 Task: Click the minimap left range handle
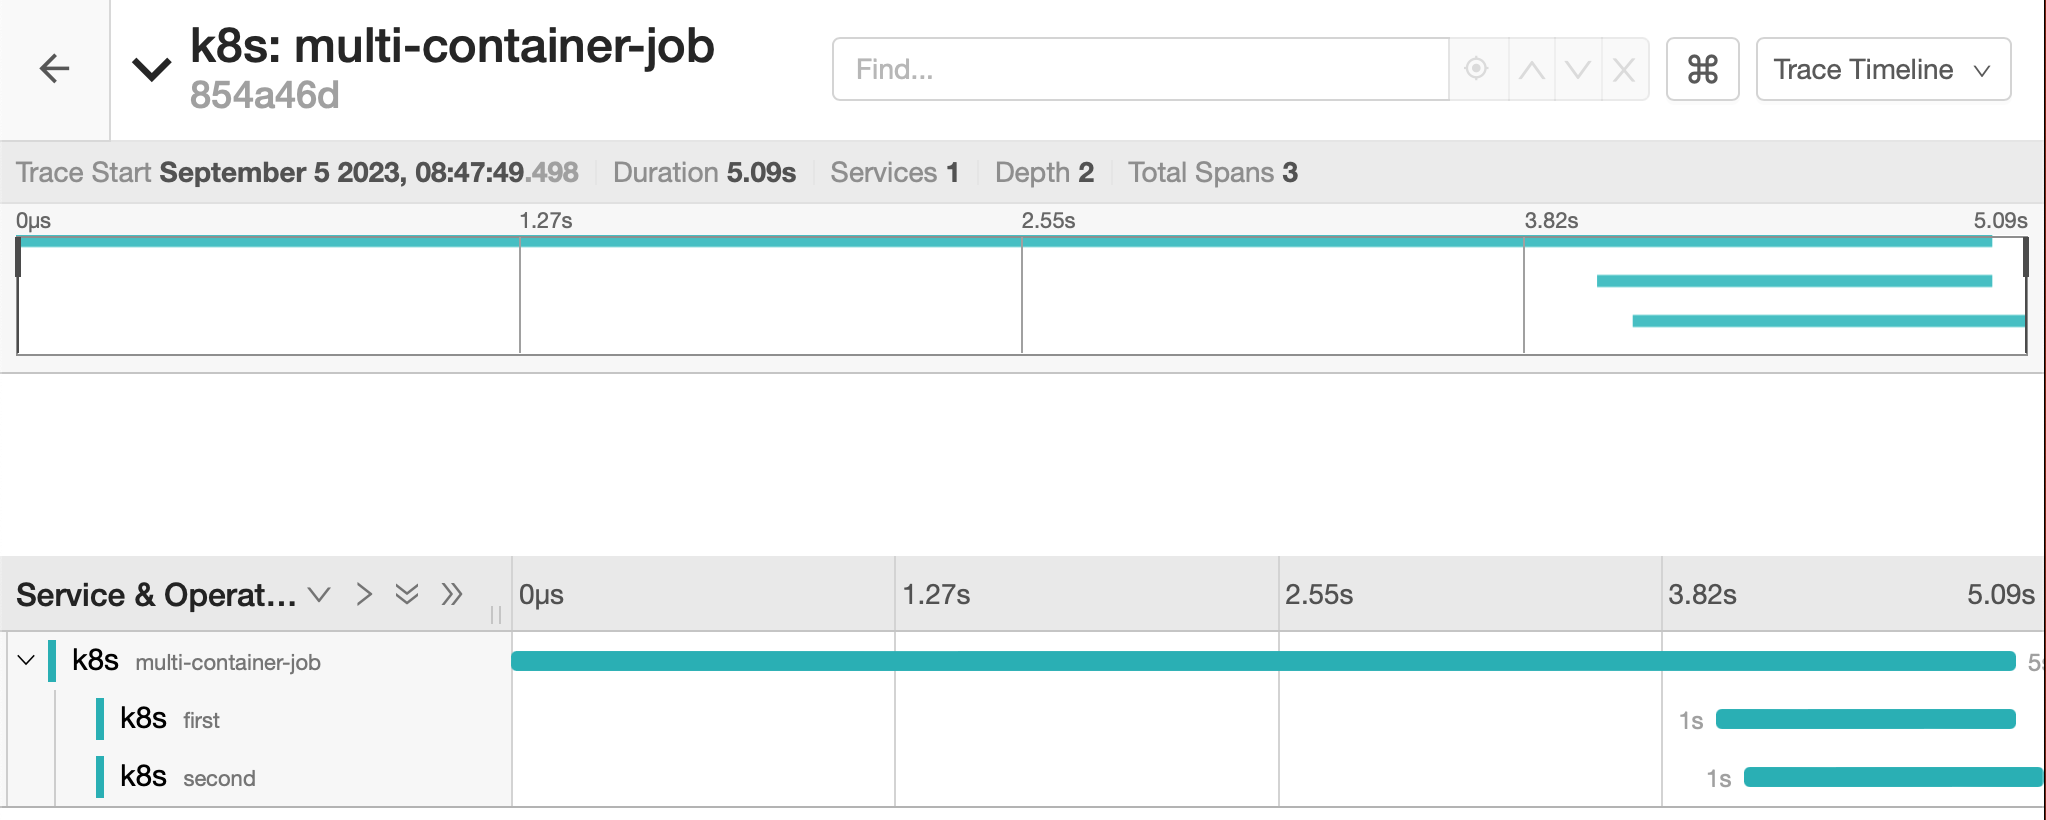pos(18,257)
